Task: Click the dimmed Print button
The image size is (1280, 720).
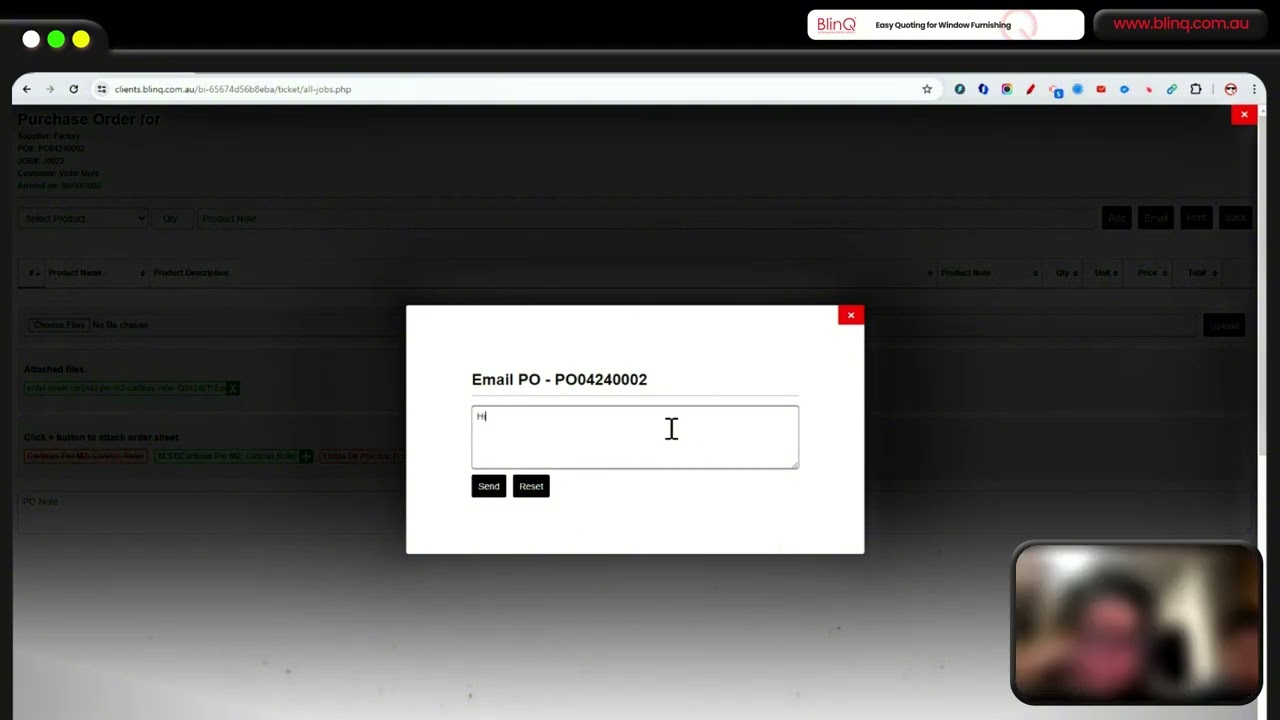Action: coord(1196,218)
